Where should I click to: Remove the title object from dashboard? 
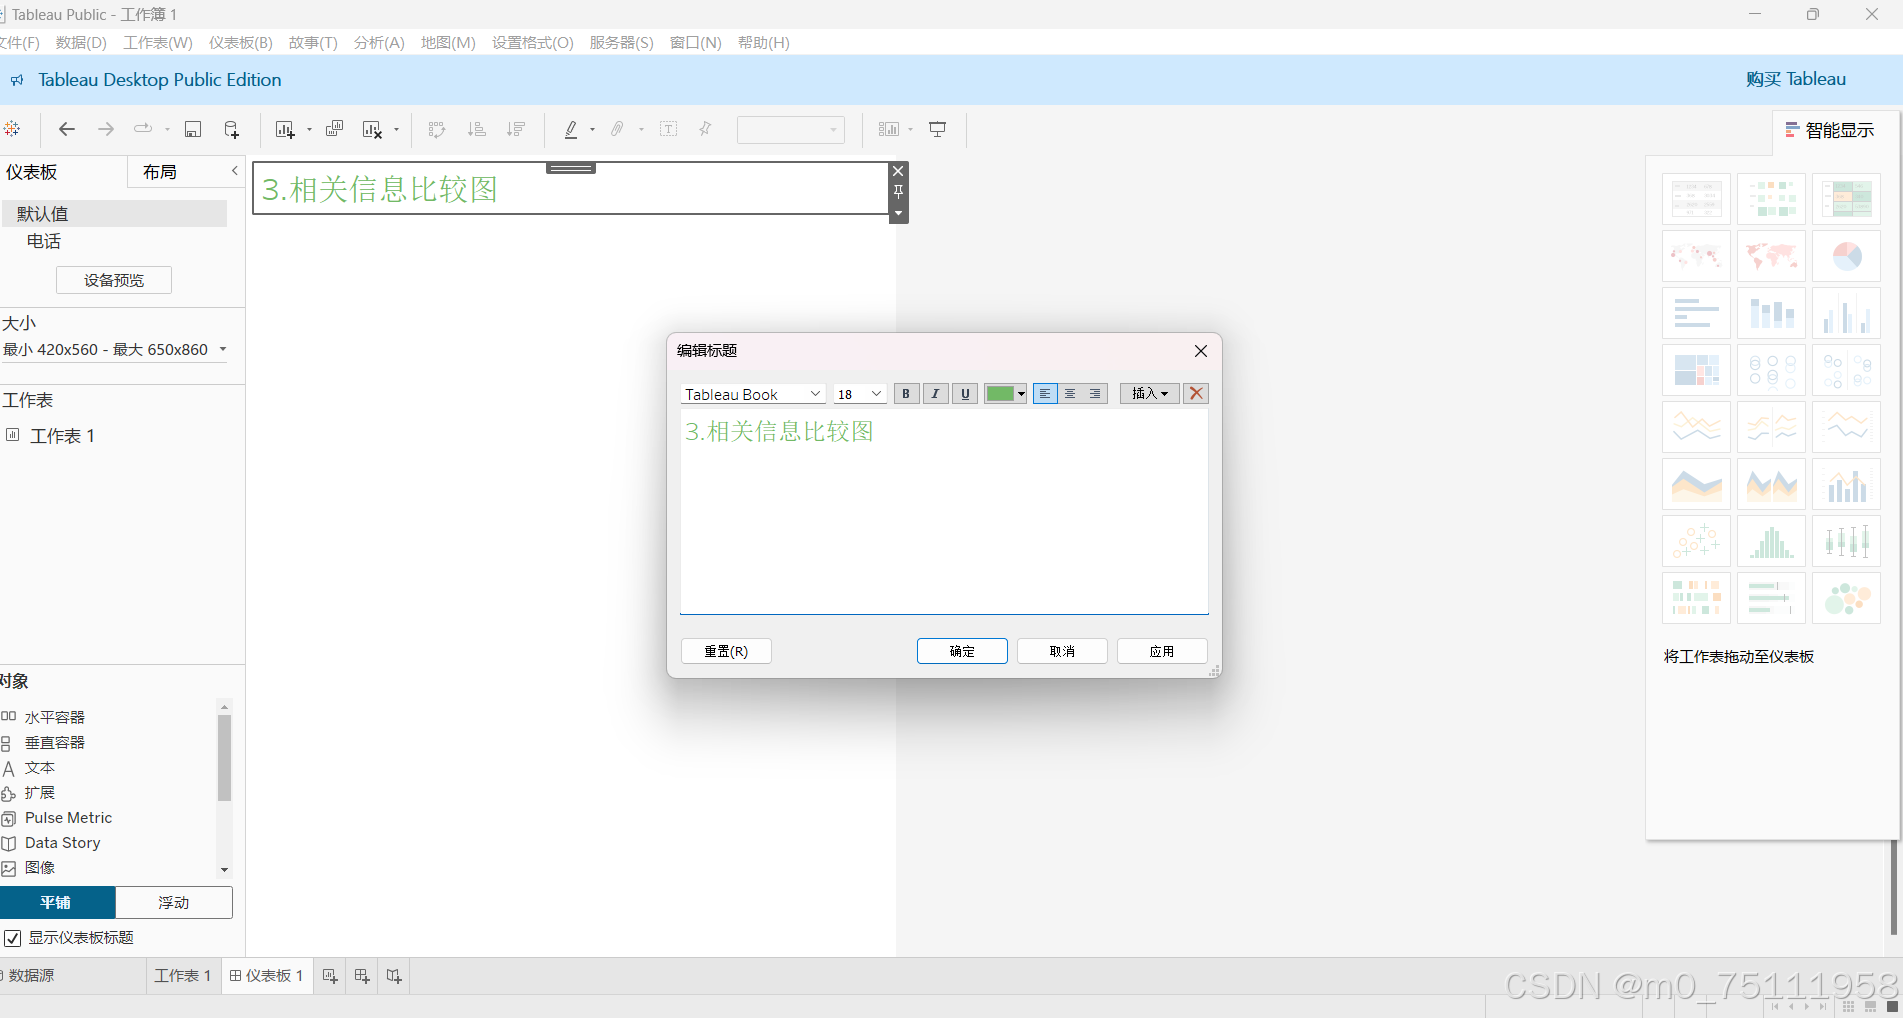tap(898, 171)
